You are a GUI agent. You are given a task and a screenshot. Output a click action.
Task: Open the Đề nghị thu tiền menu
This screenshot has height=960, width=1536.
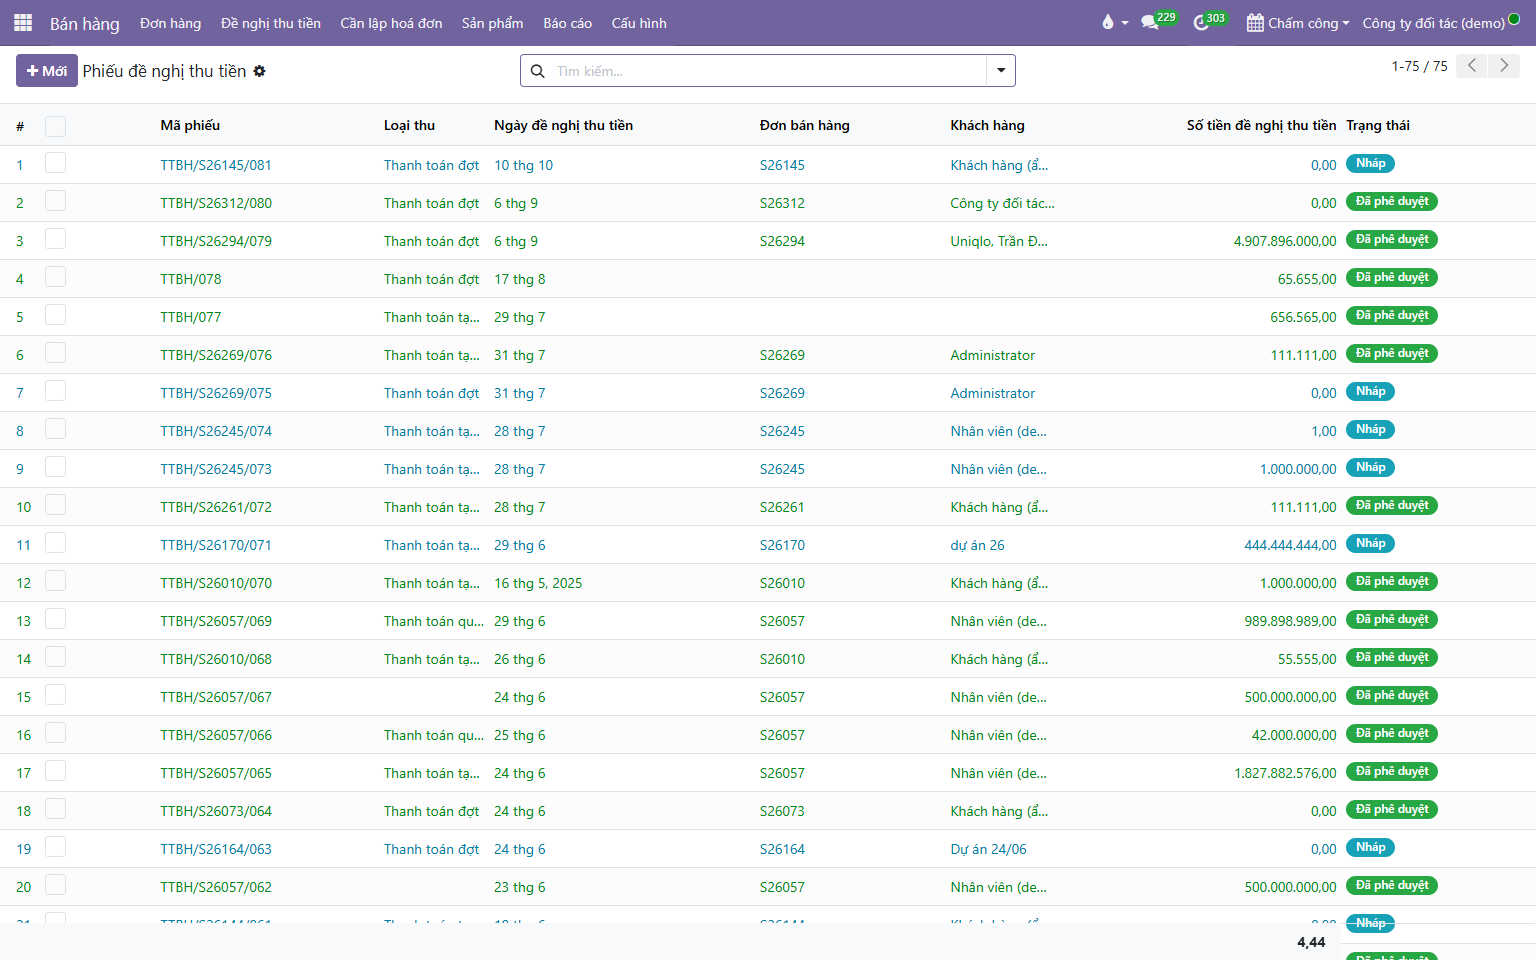(271, 23)
